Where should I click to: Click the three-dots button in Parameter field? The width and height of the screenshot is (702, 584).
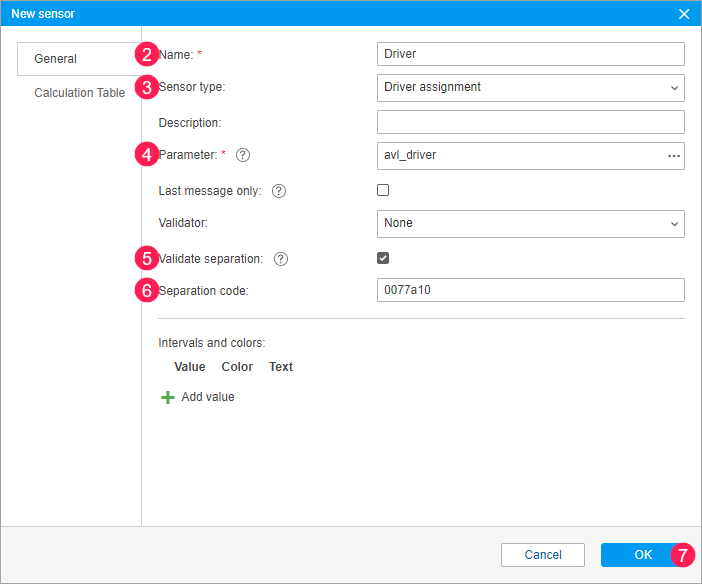tap(673, 156)
